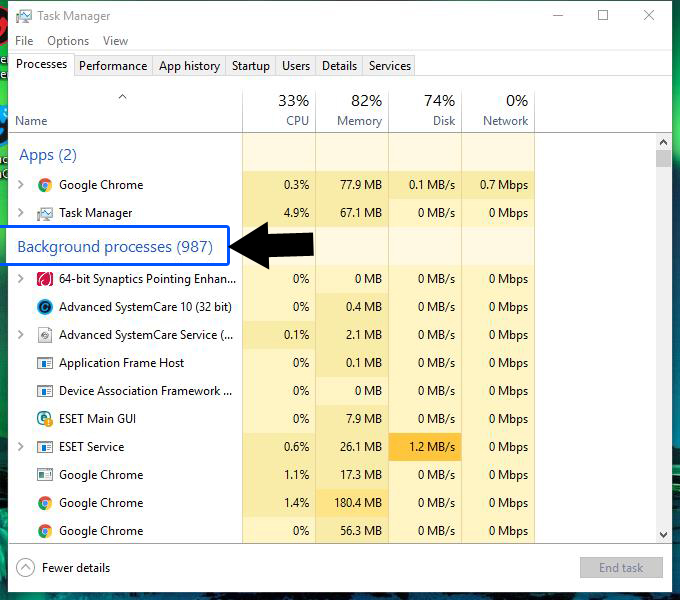Switch to the Details tab
This screenshot has height=600, width=680.
tap(340, 66)
